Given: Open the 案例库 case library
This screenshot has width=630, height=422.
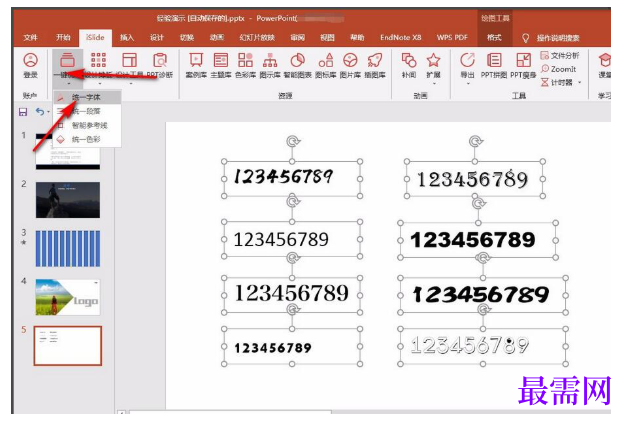Looking at the screenshot, I should coord(196,65).
